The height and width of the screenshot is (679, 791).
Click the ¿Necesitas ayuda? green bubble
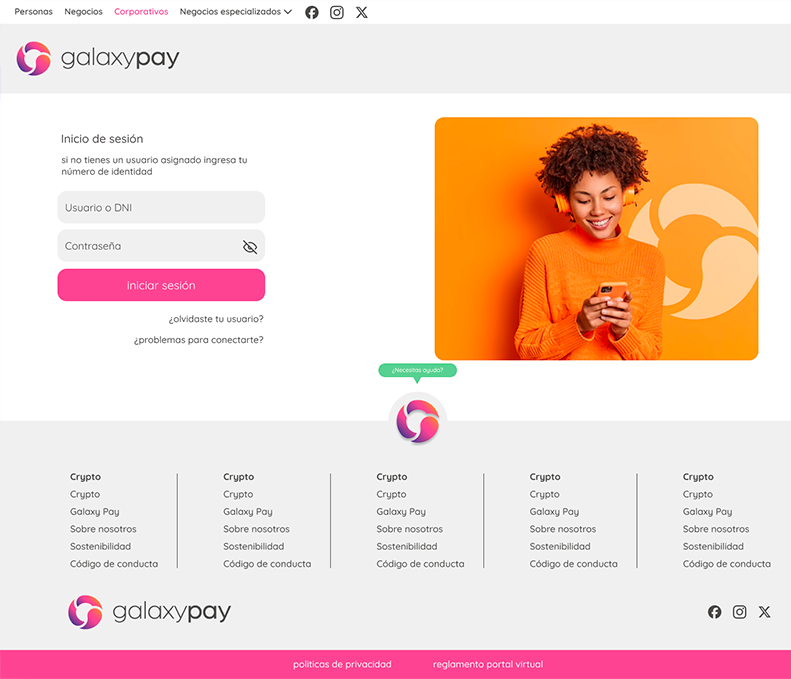418,370
